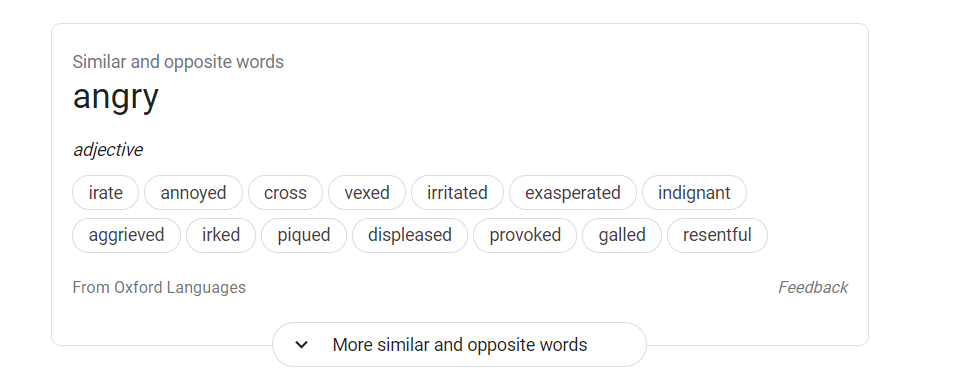Click the headword angry

(x=116, y=97)
